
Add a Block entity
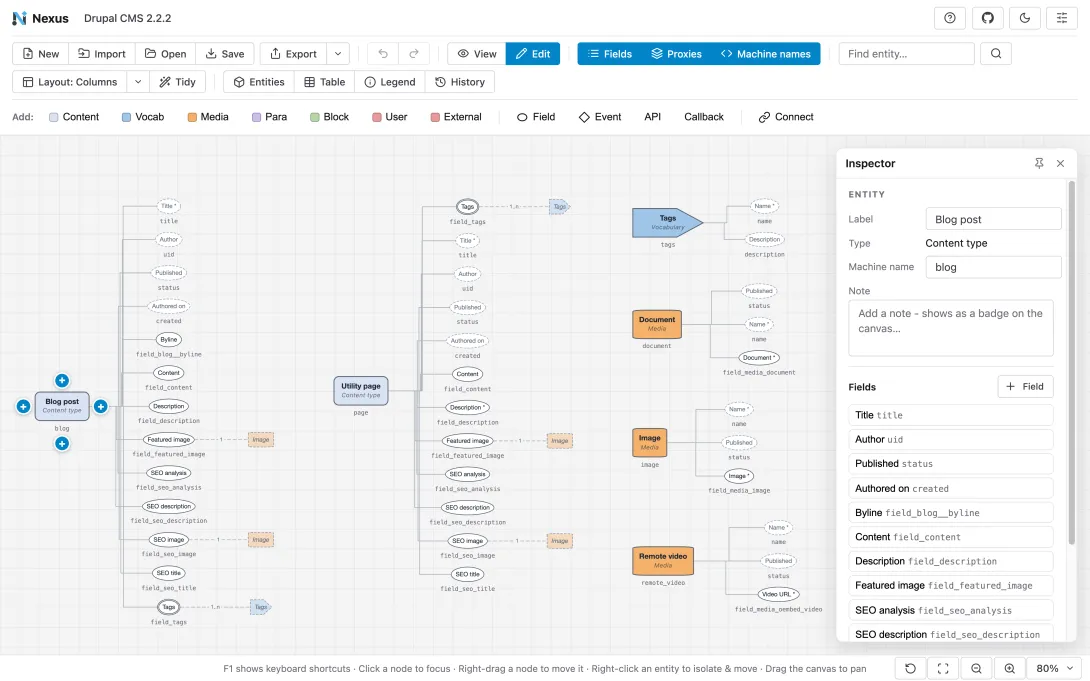click(330, 117)
